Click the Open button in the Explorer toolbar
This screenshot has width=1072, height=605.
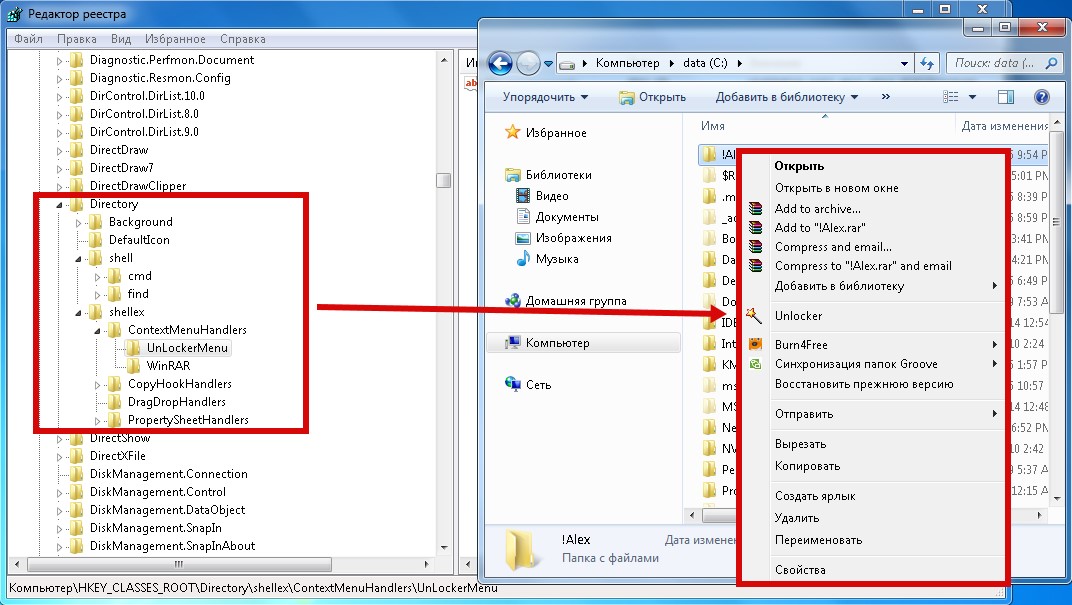(652, 97)
